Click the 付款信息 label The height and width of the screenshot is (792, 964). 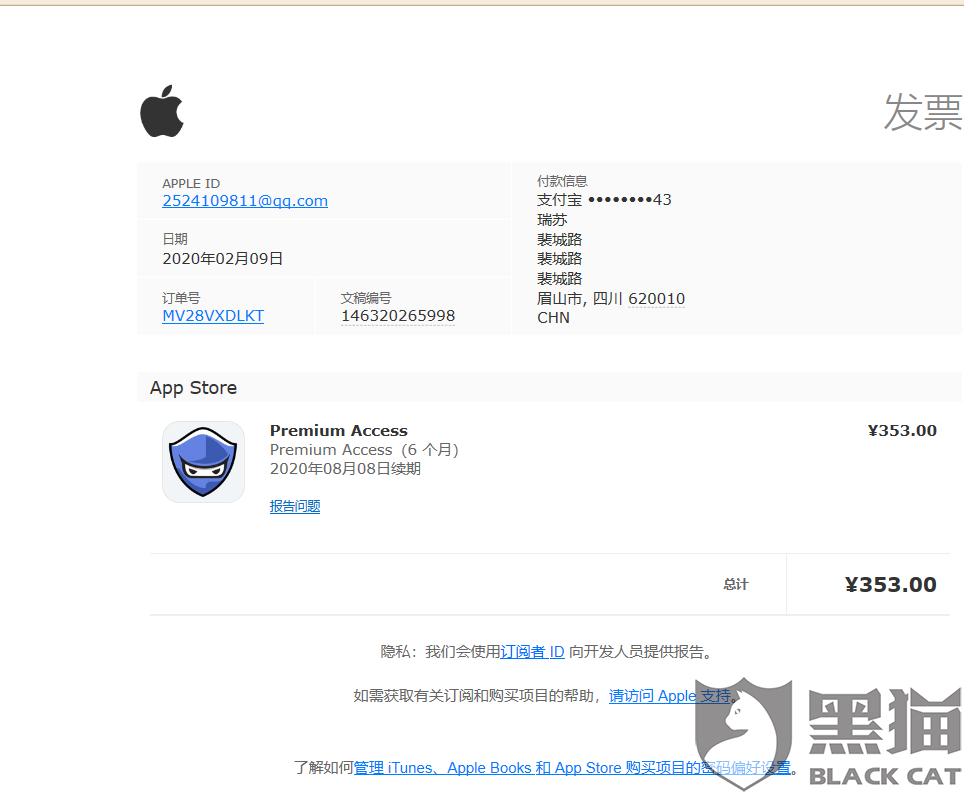[x=562, y=181]
